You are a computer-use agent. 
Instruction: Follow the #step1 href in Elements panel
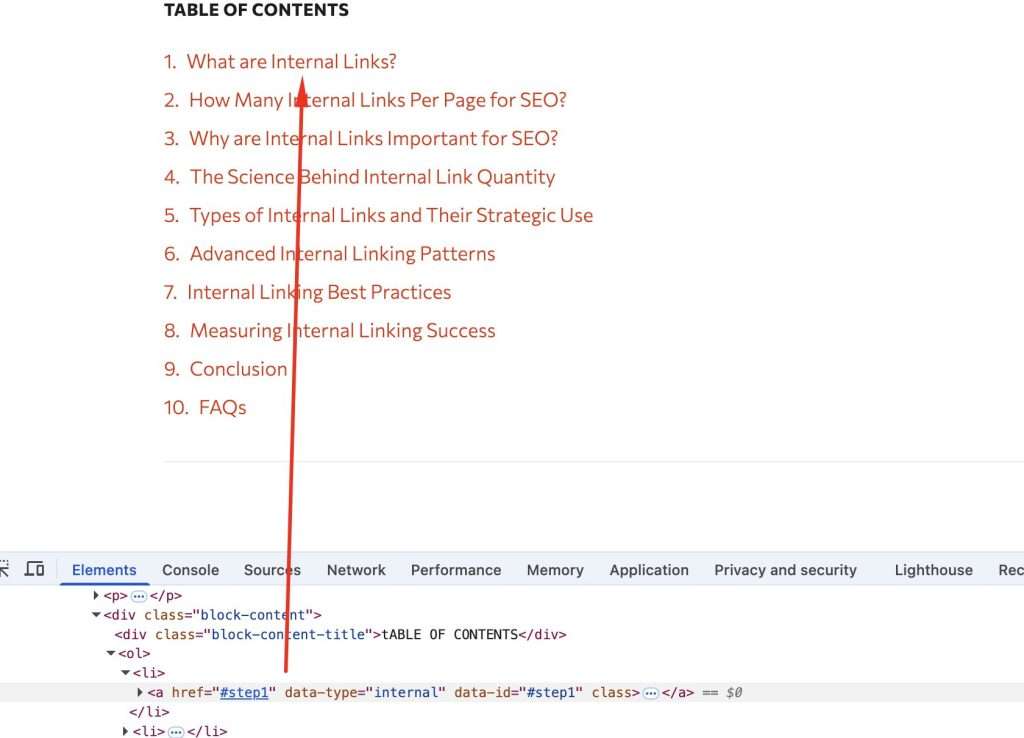tap(244, 692)
